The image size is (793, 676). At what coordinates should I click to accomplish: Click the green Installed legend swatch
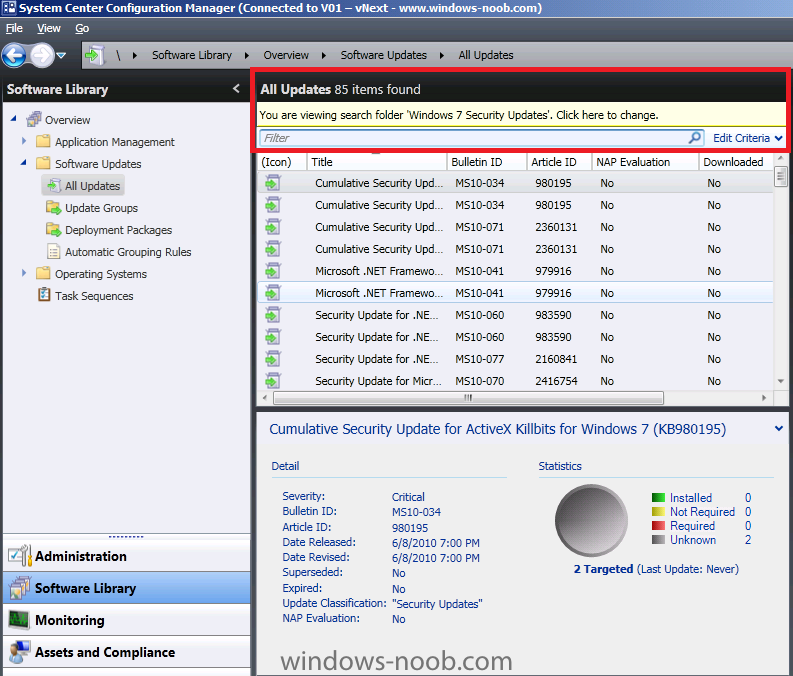tap(658, 498)
